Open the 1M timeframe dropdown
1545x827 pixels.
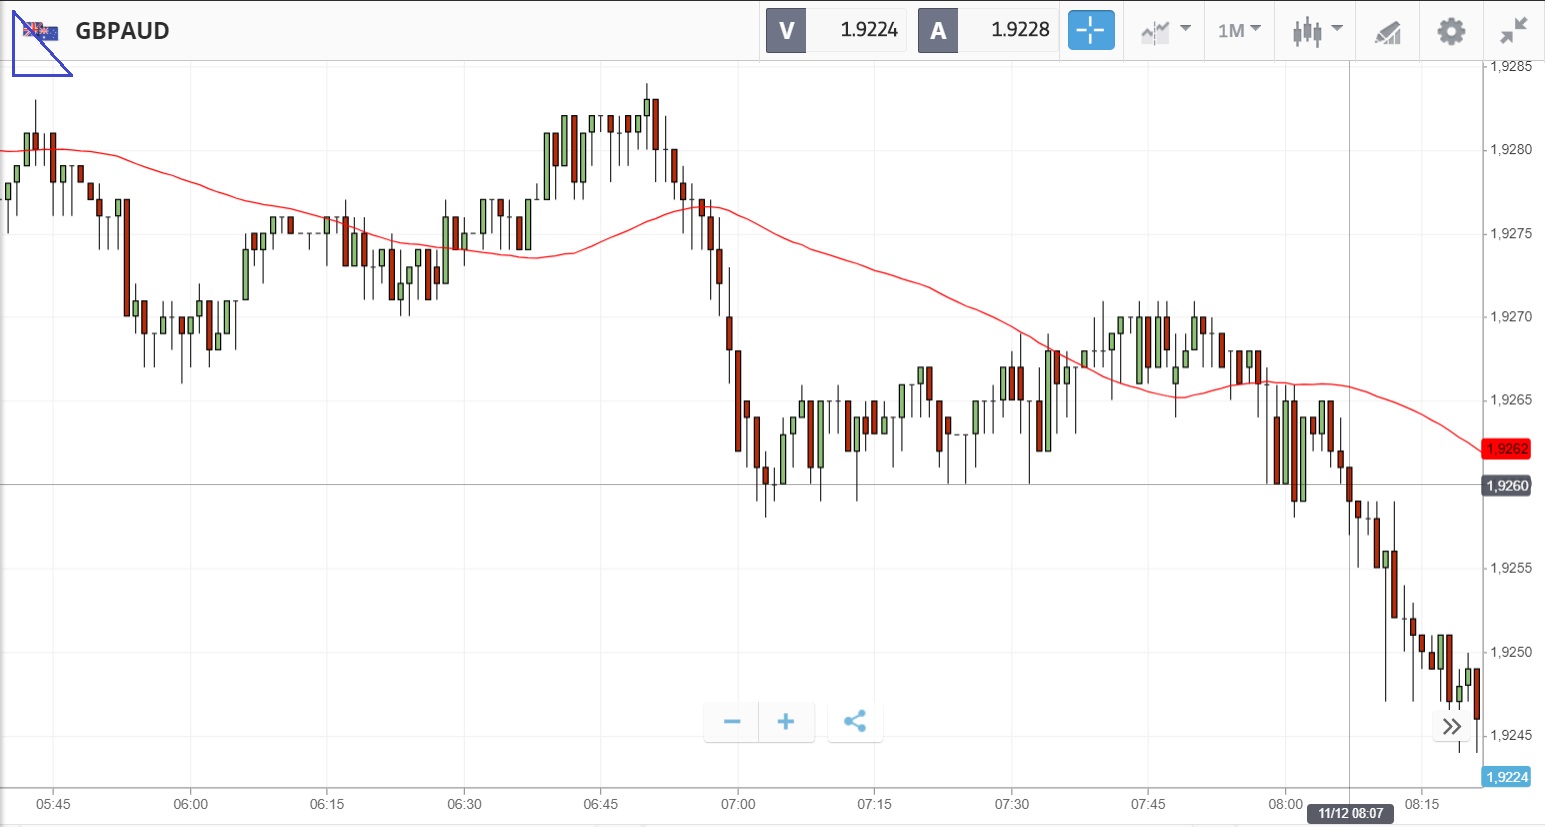(x=1239, y=30)
